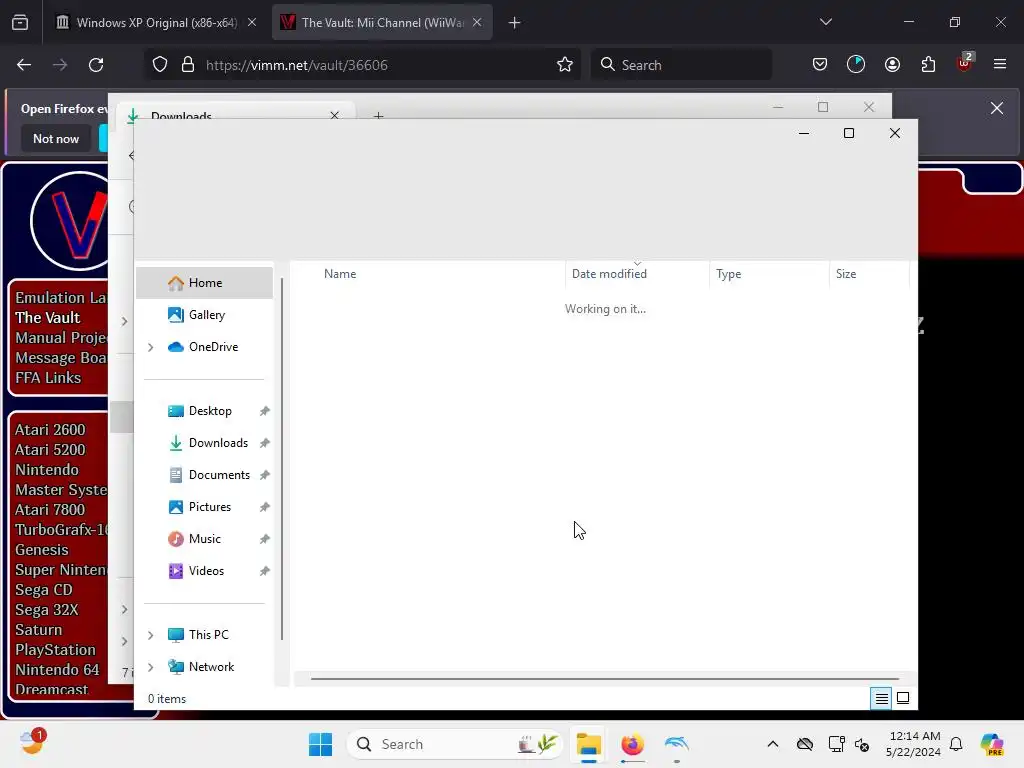Click the Not now button

coord(56,138)
